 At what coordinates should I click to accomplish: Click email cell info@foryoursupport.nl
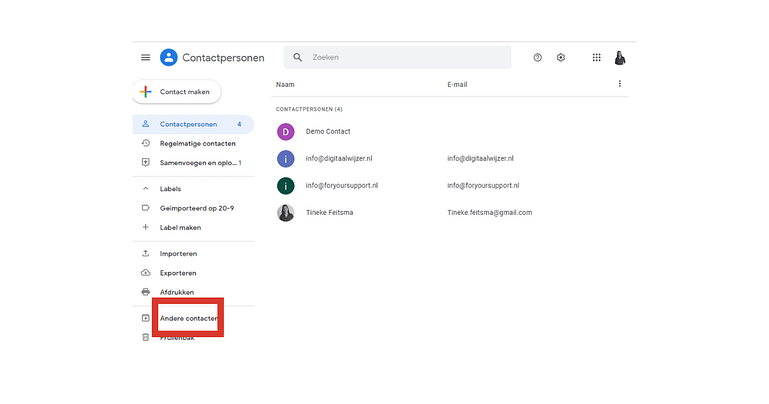(483, 185)
